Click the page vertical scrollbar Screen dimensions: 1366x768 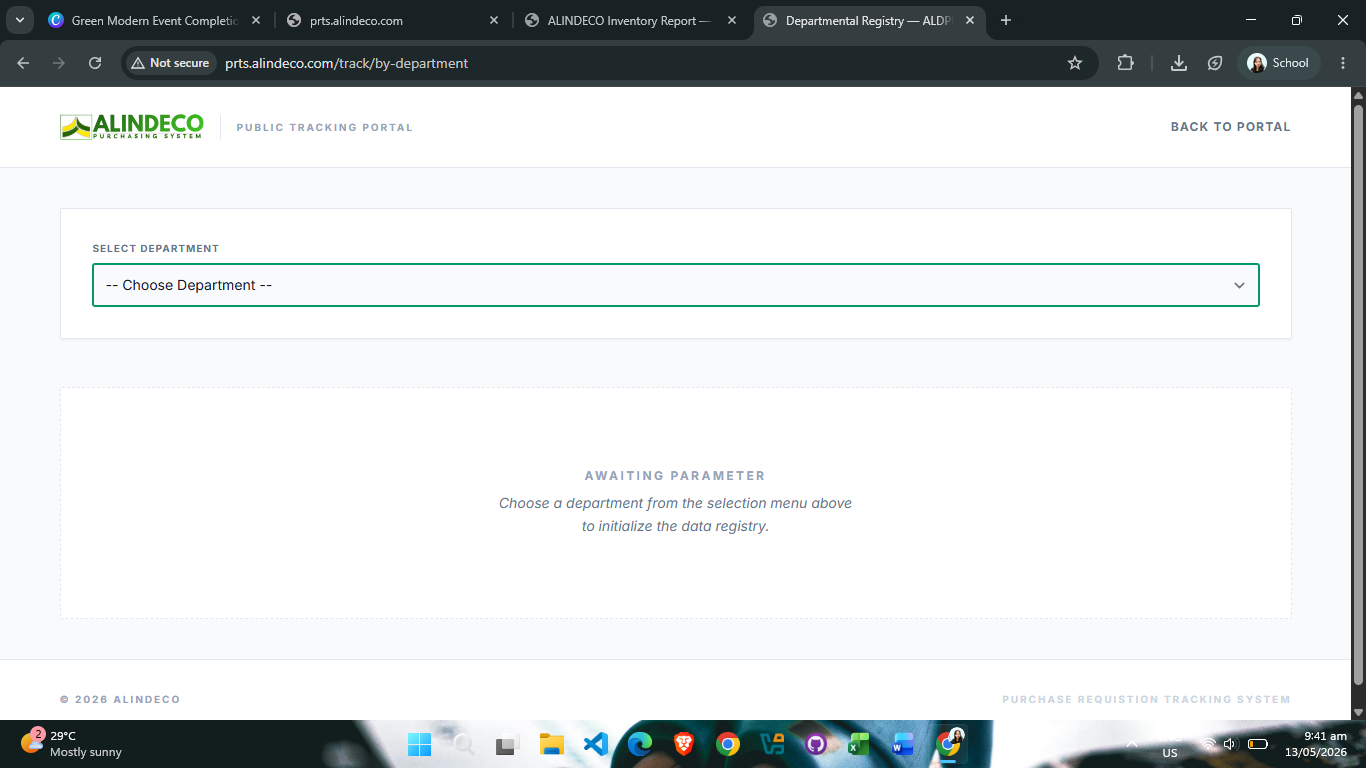(x=1358, y=390)
